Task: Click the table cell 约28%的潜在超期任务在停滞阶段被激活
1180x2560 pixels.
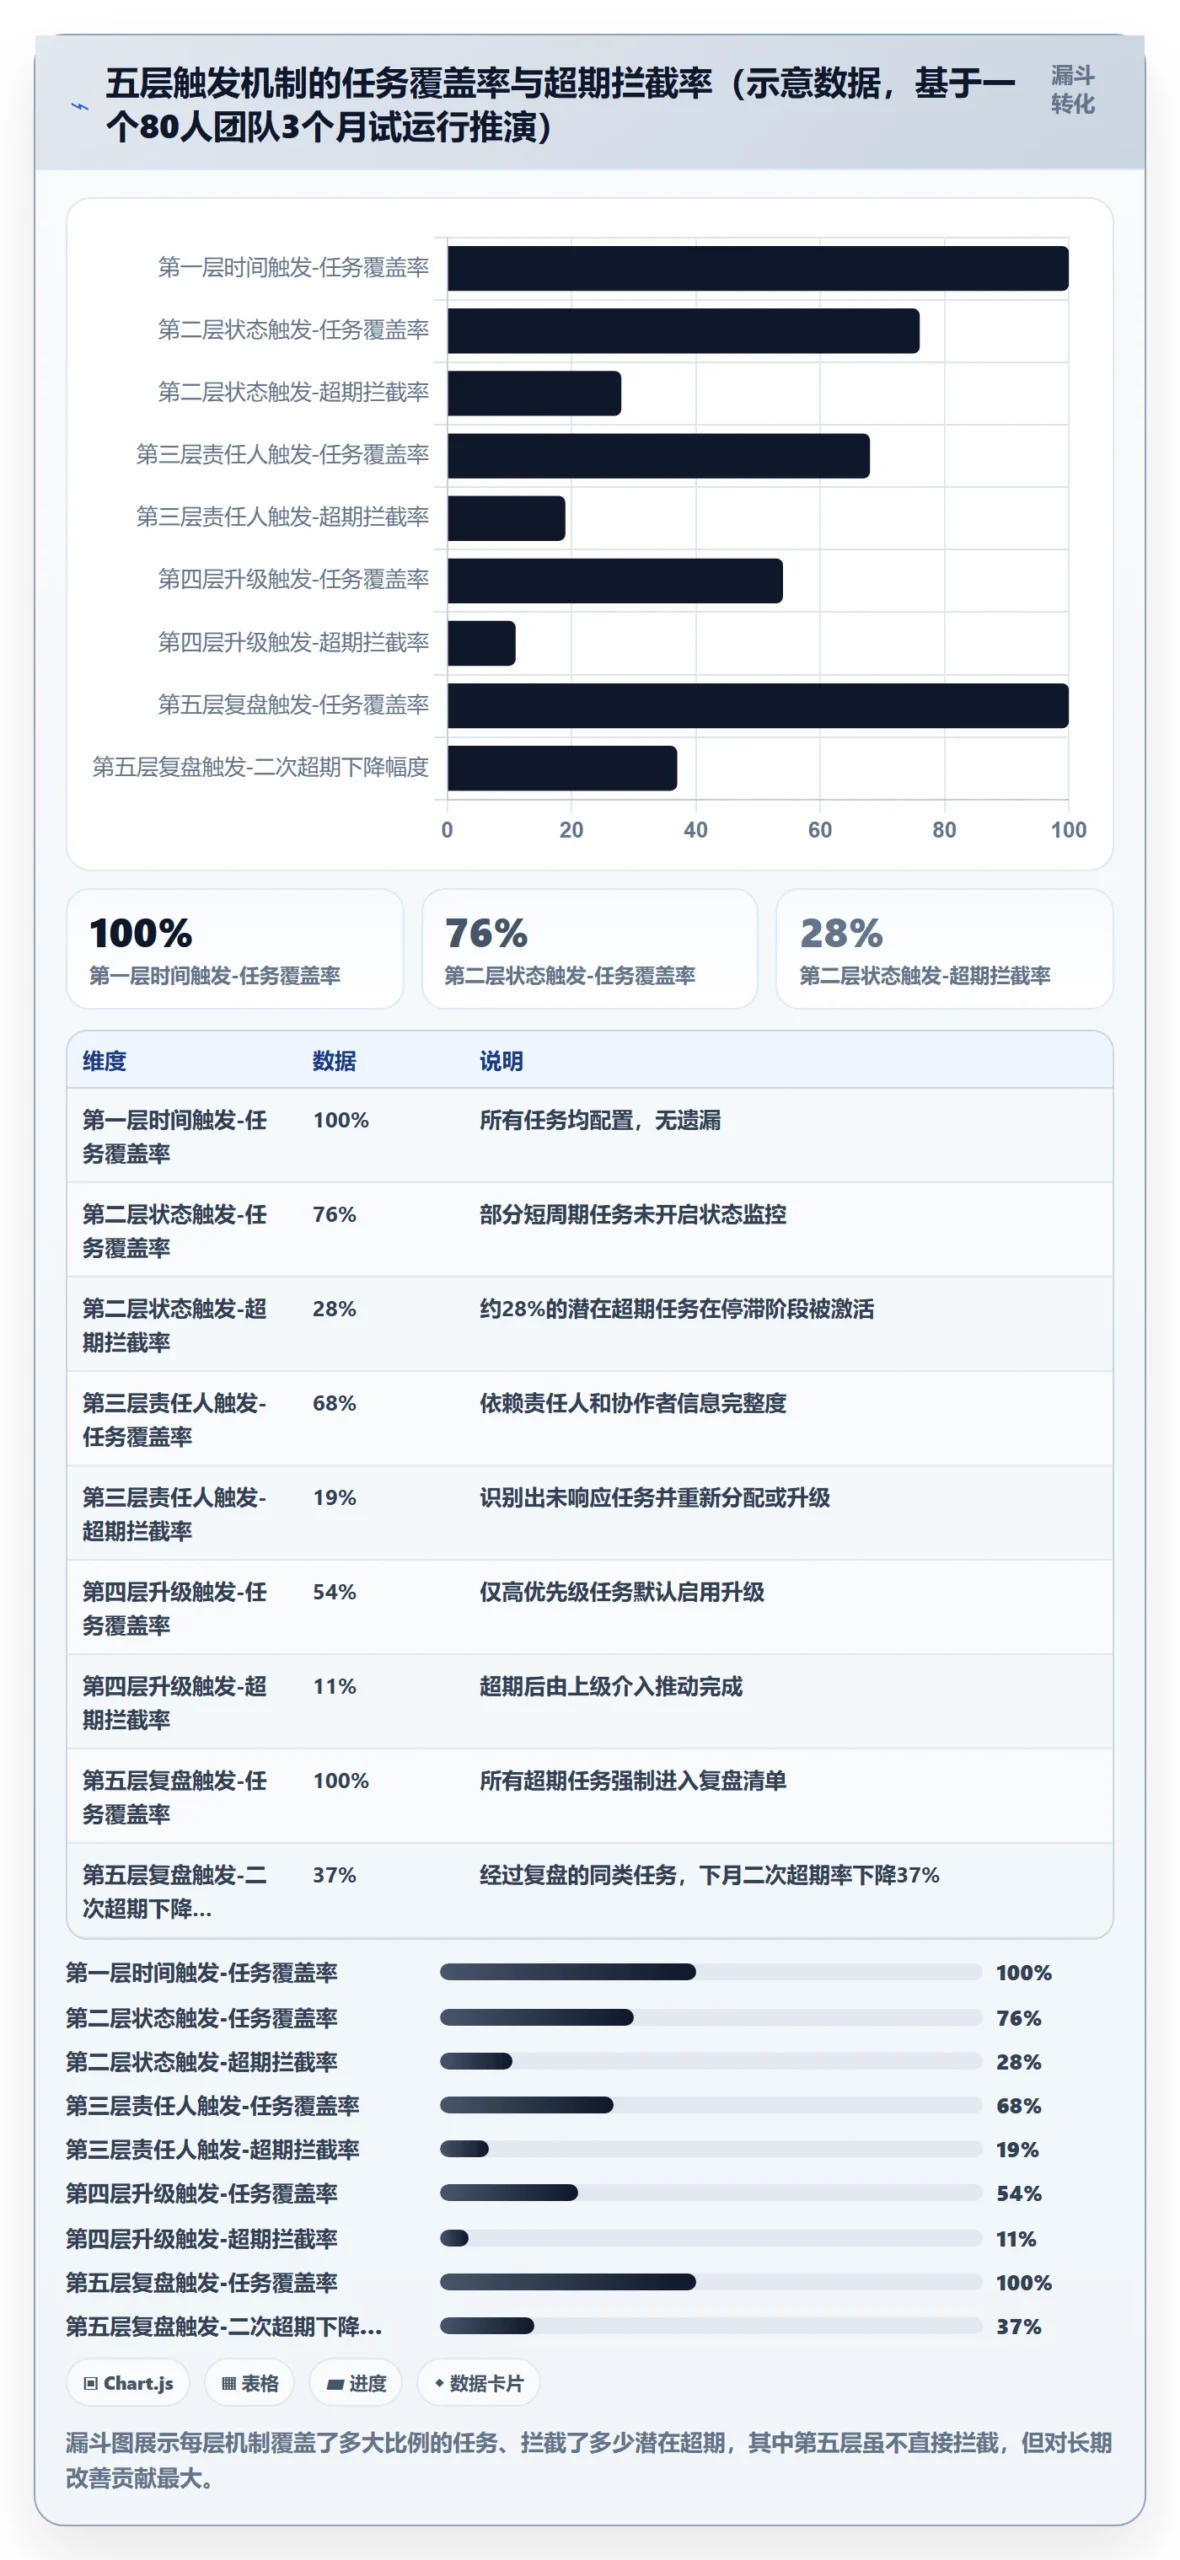Action: coord(677,1309)
